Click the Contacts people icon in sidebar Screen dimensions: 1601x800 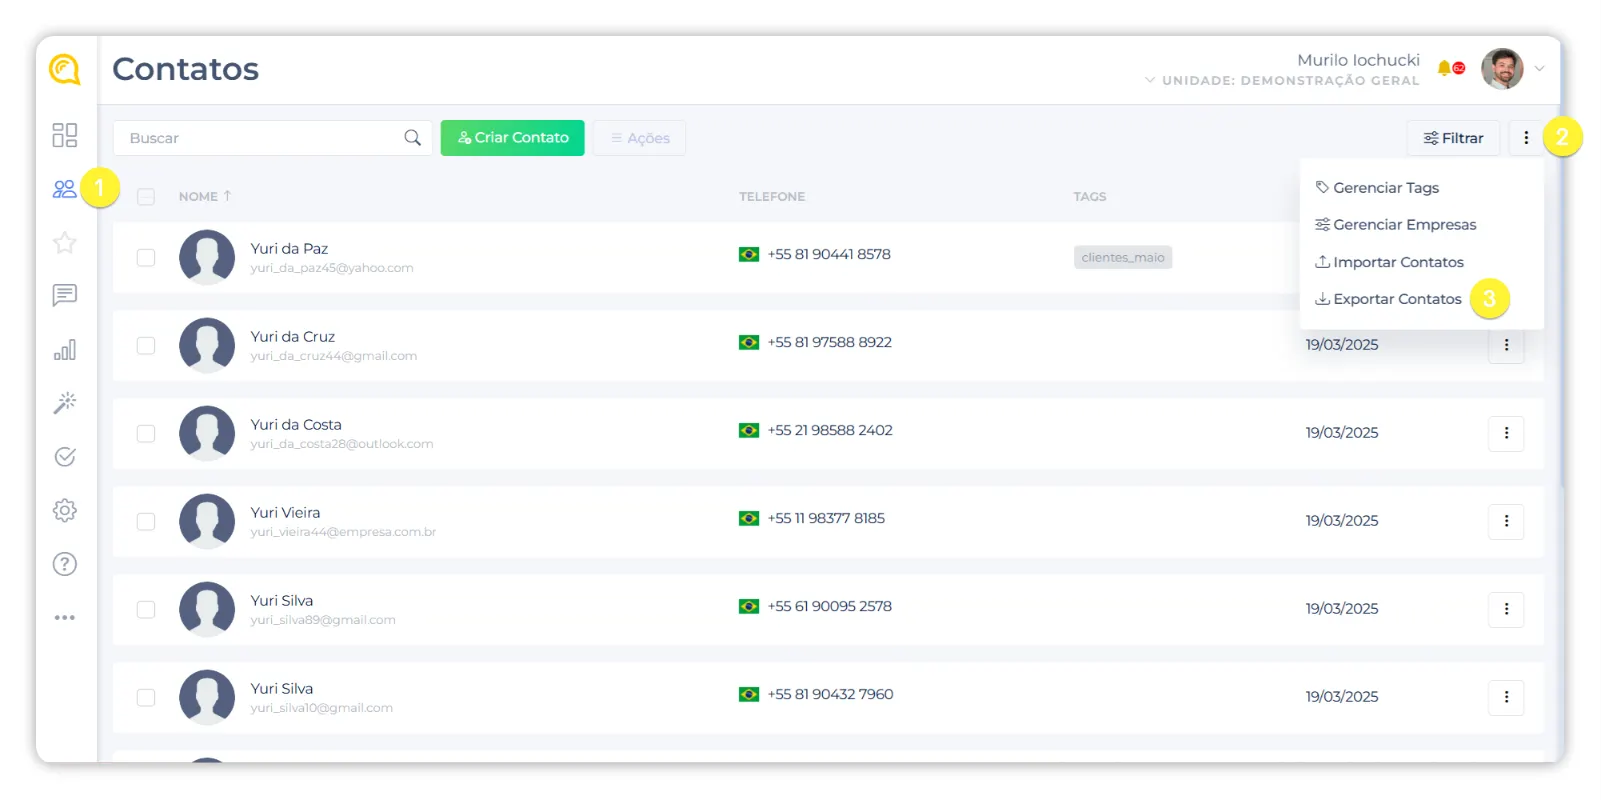(x=65, y=189)
